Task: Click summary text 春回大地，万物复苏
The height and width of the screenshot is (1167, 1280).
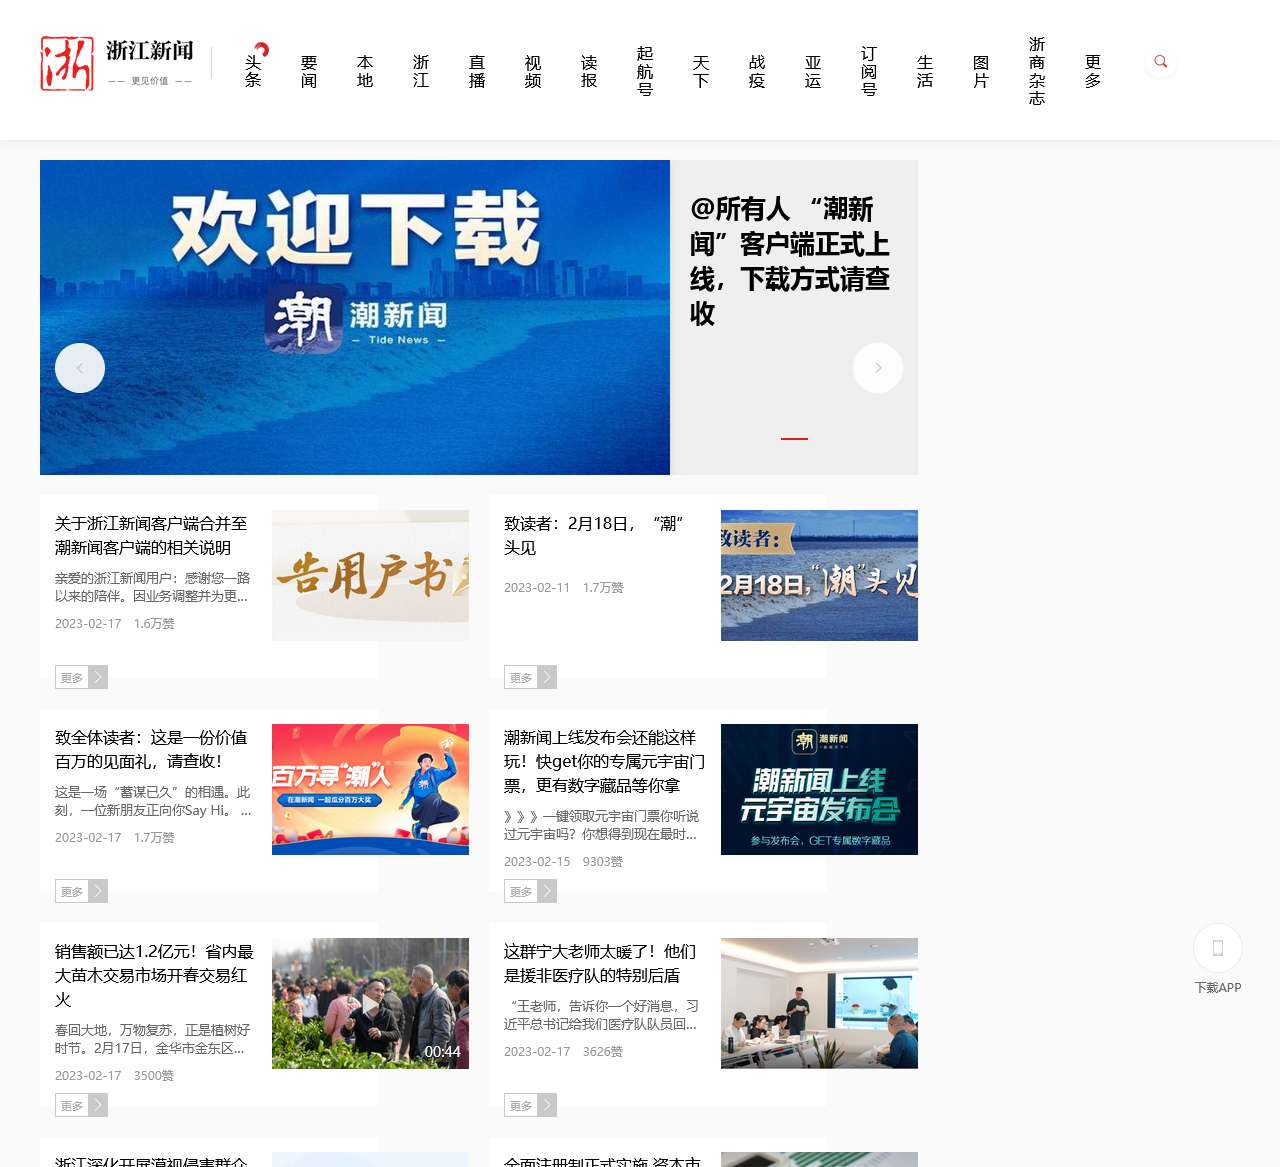Action: coord(152,1039)
